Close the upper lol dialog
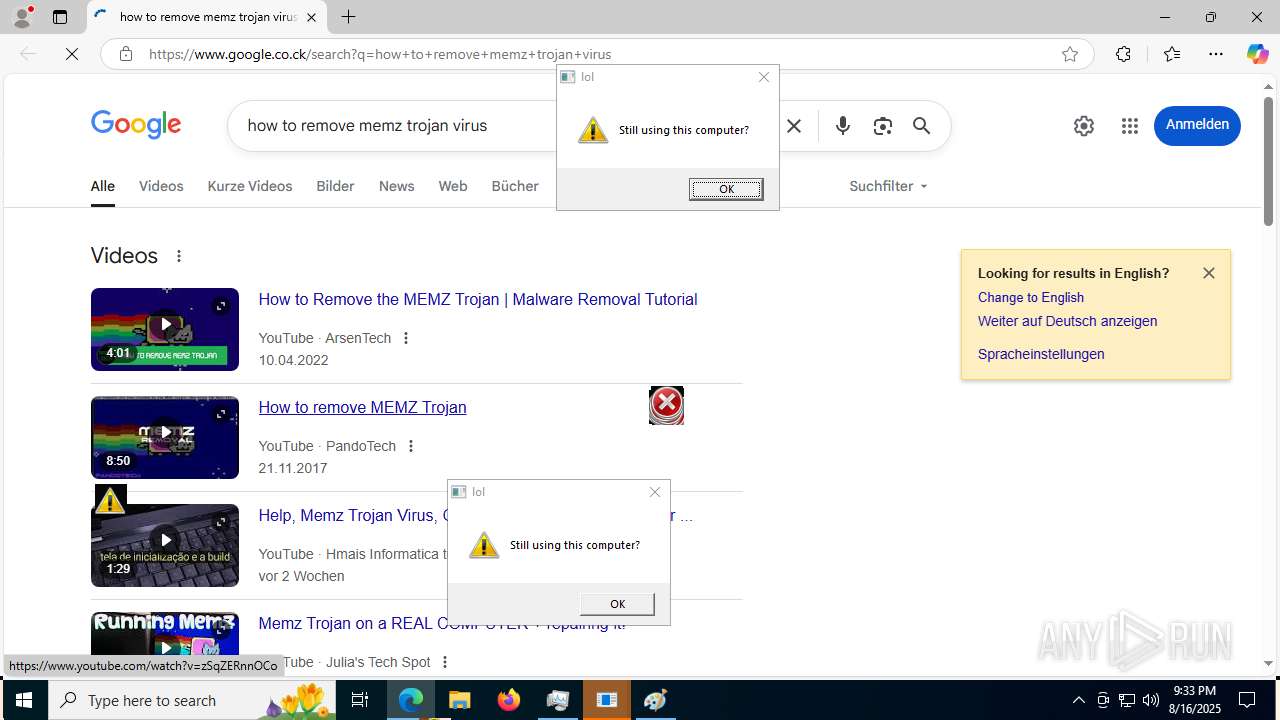1280x720 pixels. coord(764,77)
